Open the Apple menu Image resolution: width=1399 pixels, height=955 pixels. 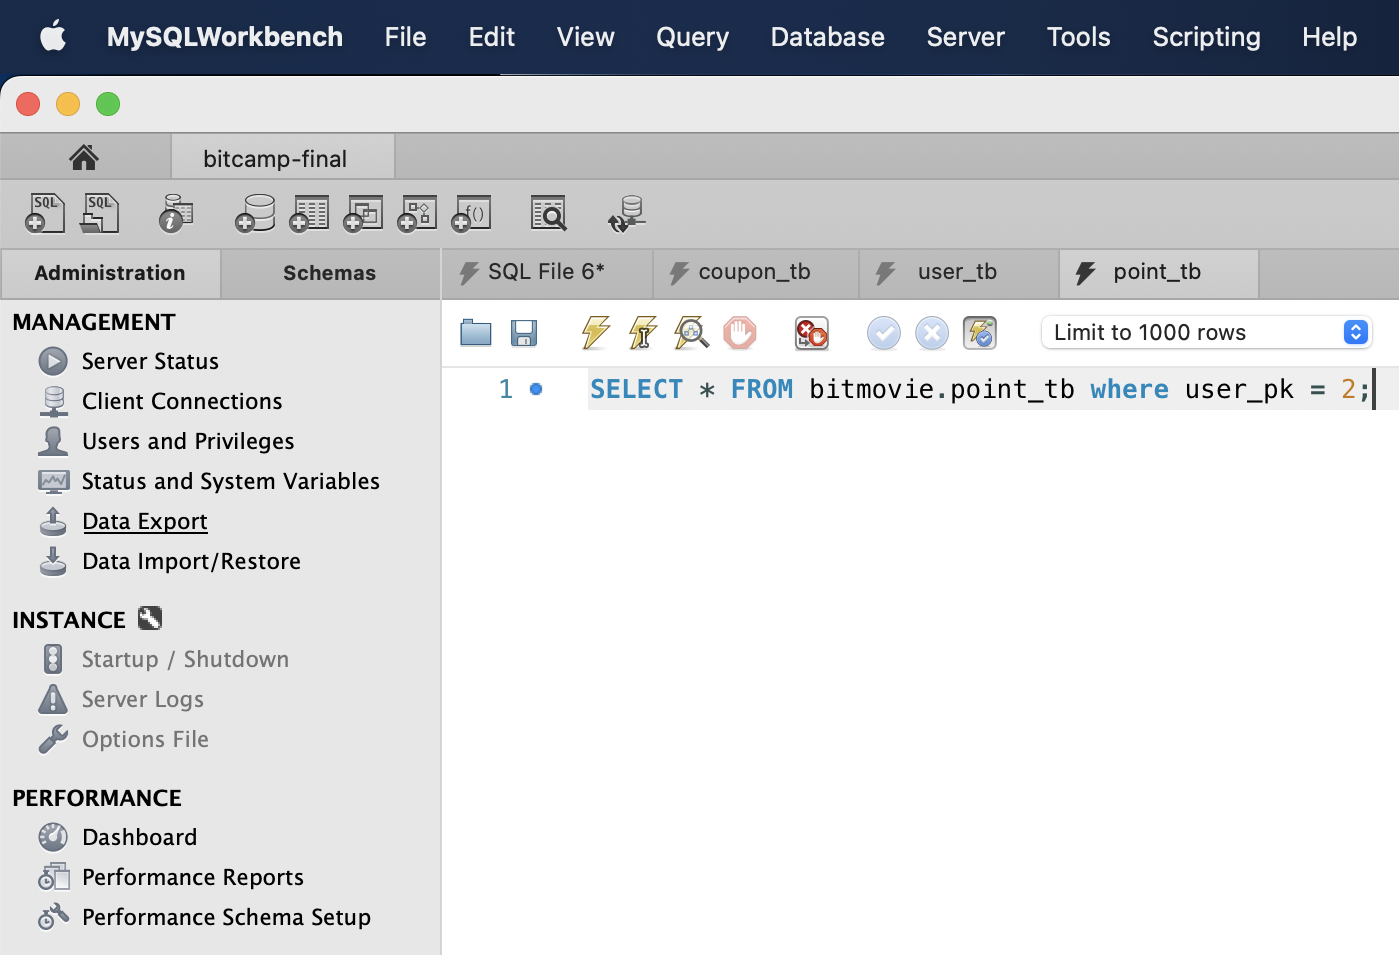(x=53, y=37)
